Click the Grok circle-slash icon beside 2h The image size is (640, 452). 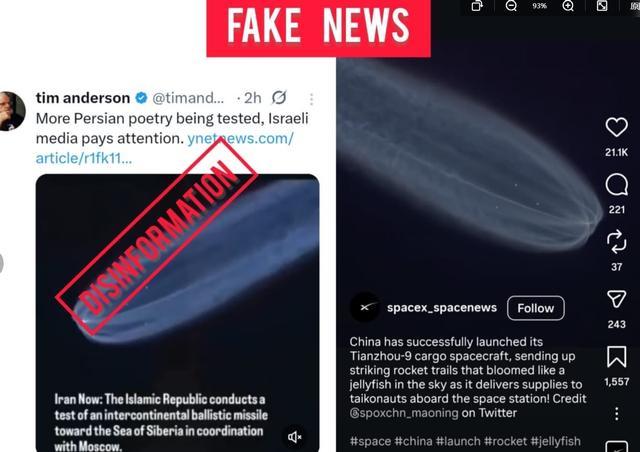tap(279, 98)
